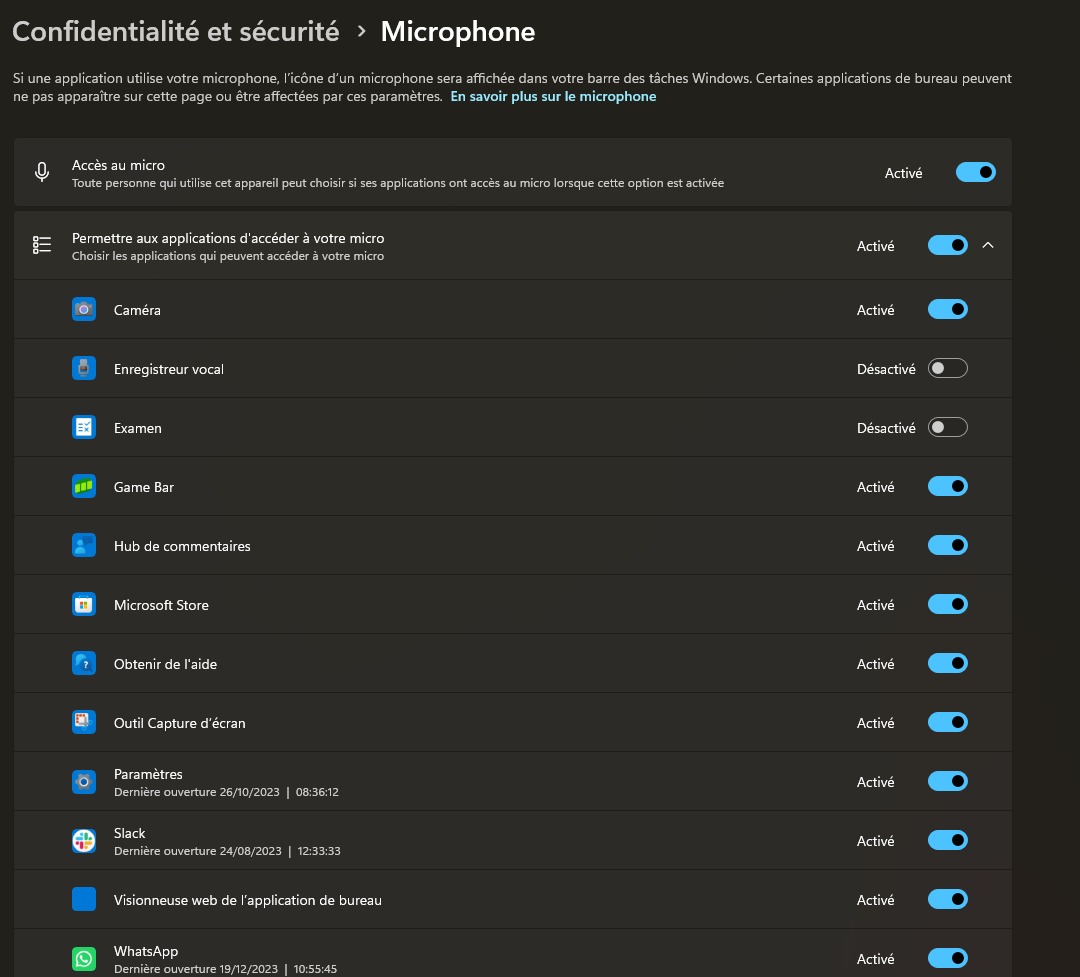Click the Hub de commentaires icon
The image size is (1080, 977).
(x=84, y=546)
